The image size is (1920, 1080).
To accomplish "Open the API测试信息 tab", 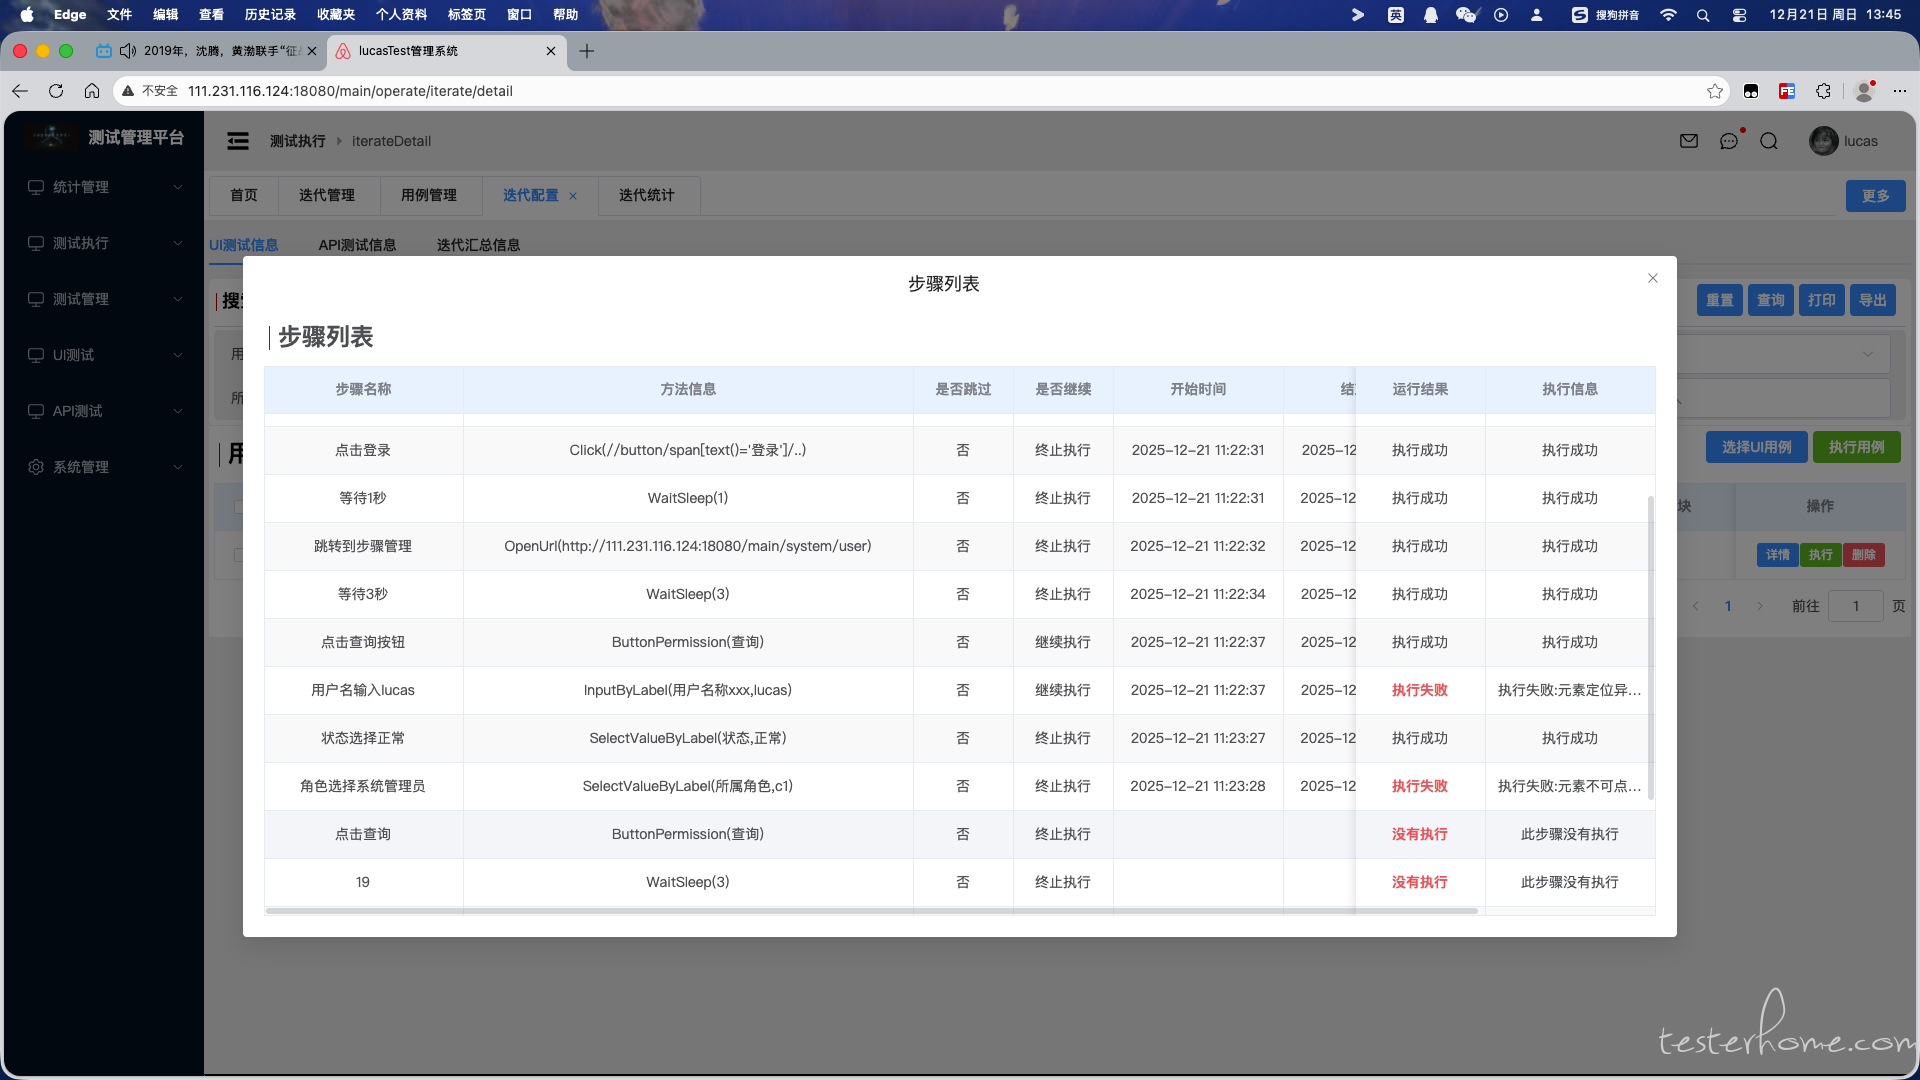I will coord(357,245).
